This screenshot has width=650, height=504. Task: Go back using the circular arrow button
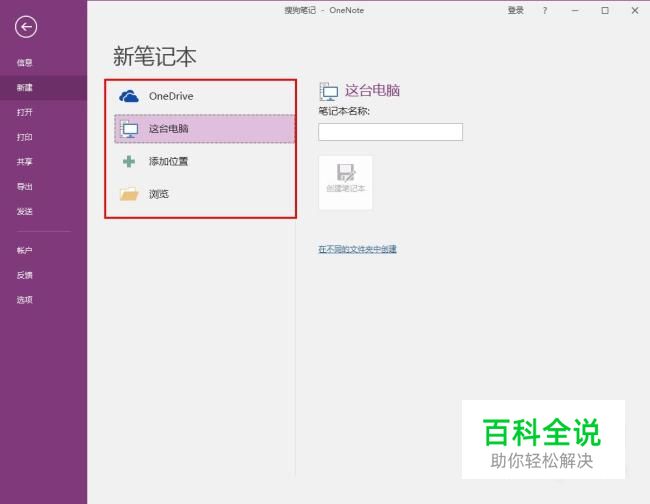pyautogui.click(x=26, y=27)
